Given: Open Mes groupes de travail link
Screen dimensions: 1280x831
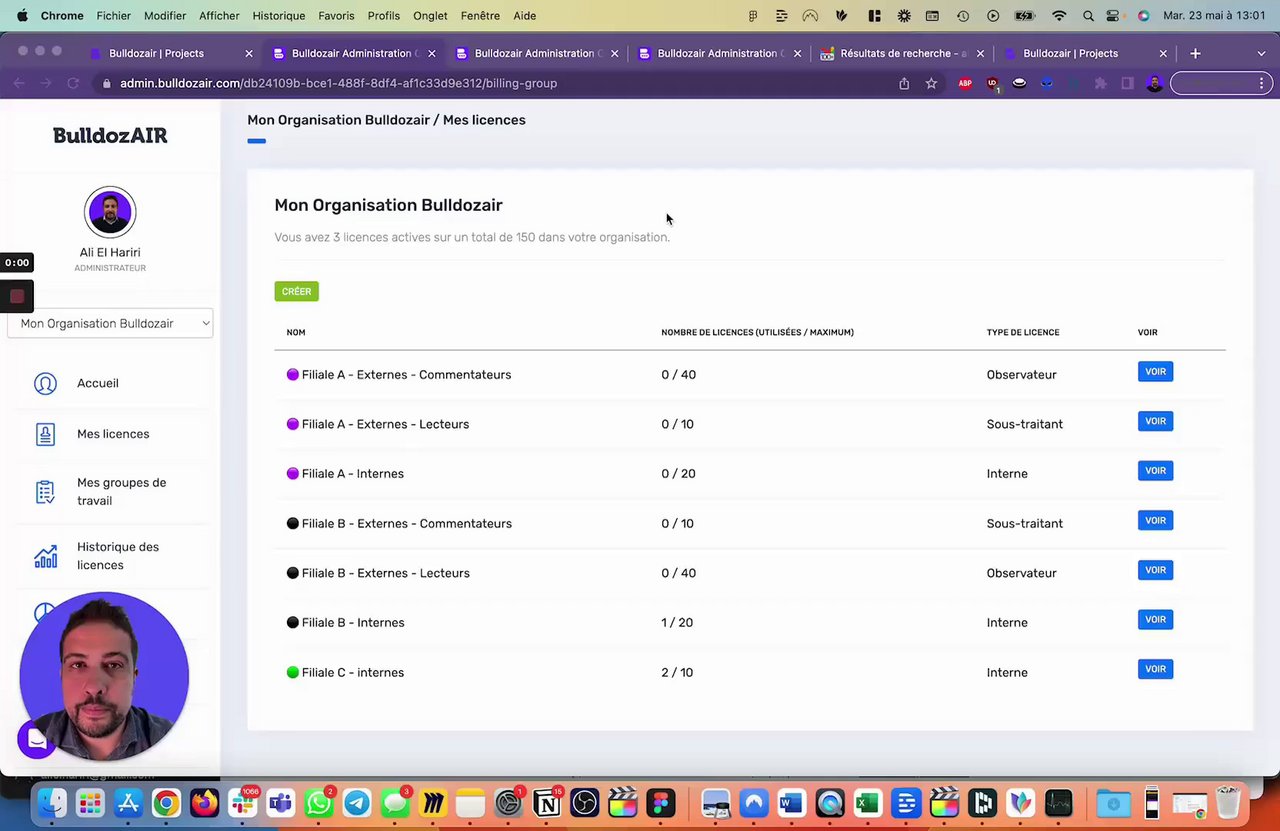Looking at the screenshot, I should pyautogui.click(x=122, y=492).
